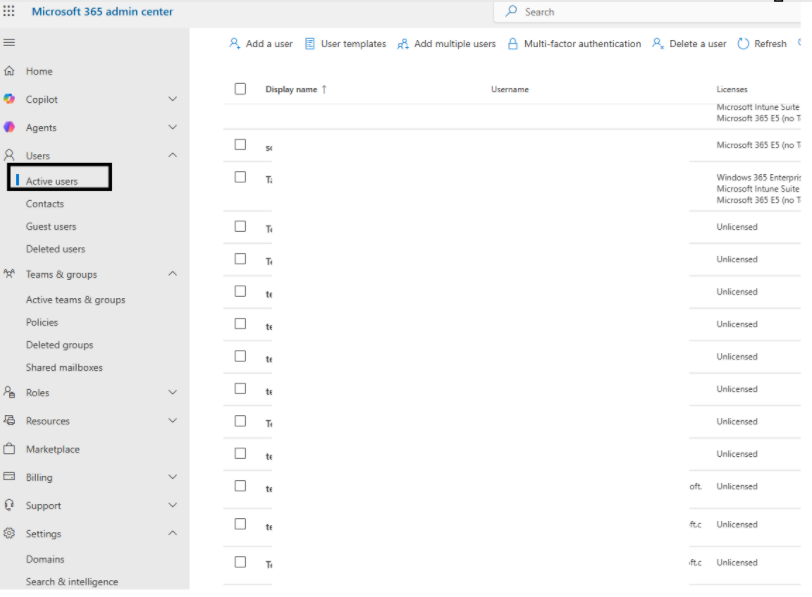Expand the Agents menu chevron

click(x=173, y=127)
